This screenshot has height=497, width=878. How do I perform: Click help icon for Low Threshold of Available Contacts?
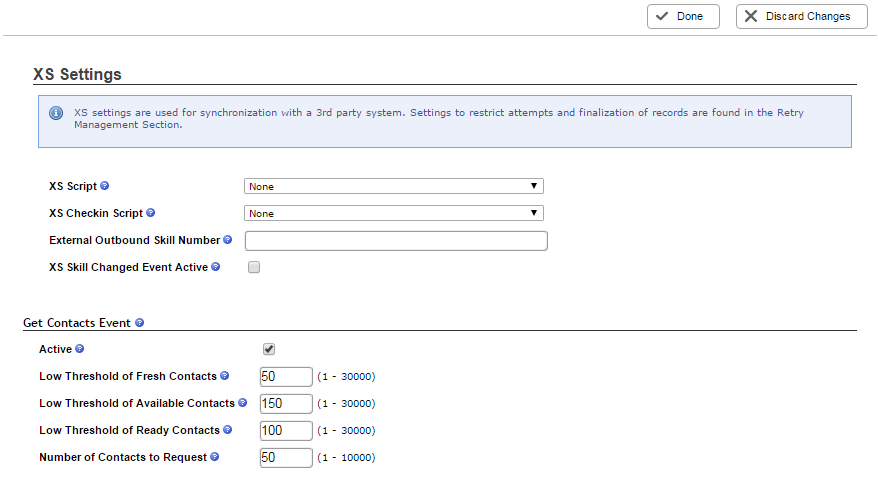tap(242, 402)
